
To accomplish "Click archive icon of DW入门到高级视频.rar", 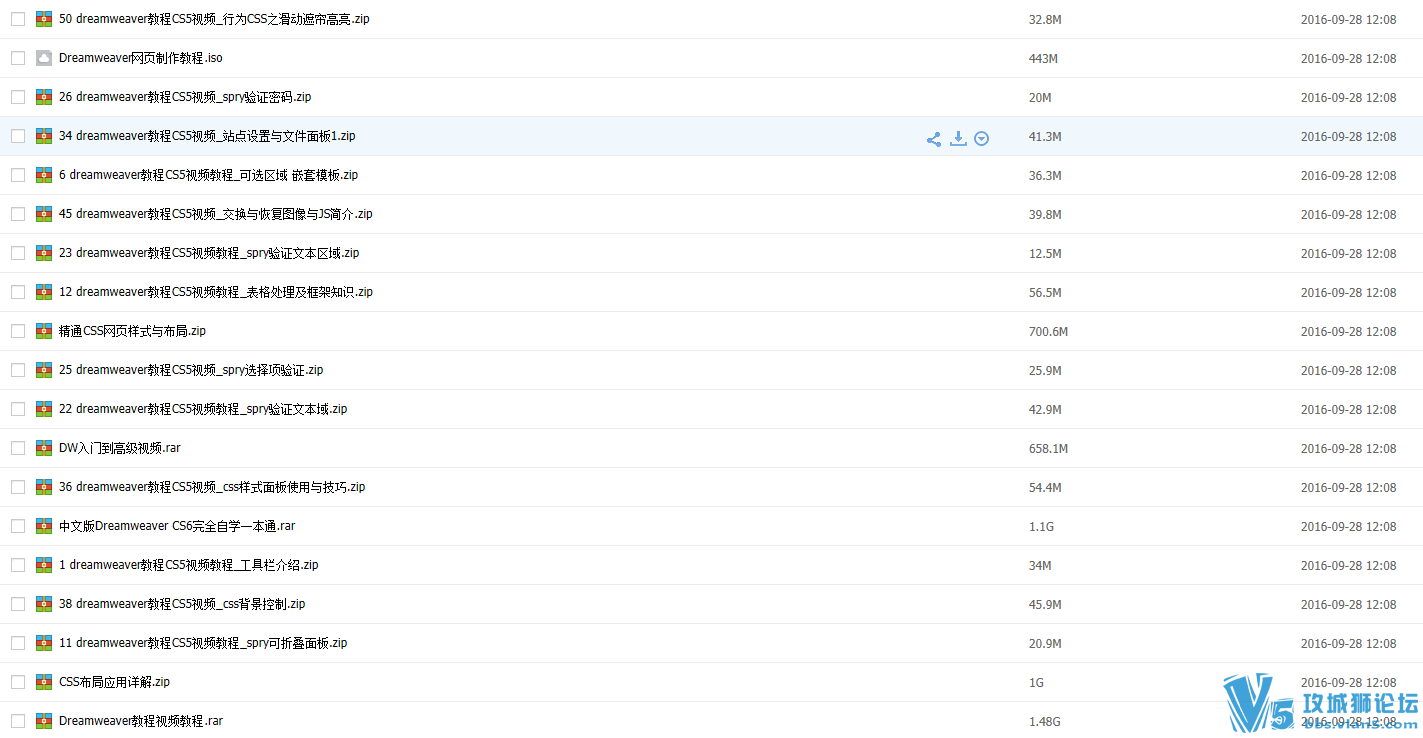I will [x=44, y=448].
